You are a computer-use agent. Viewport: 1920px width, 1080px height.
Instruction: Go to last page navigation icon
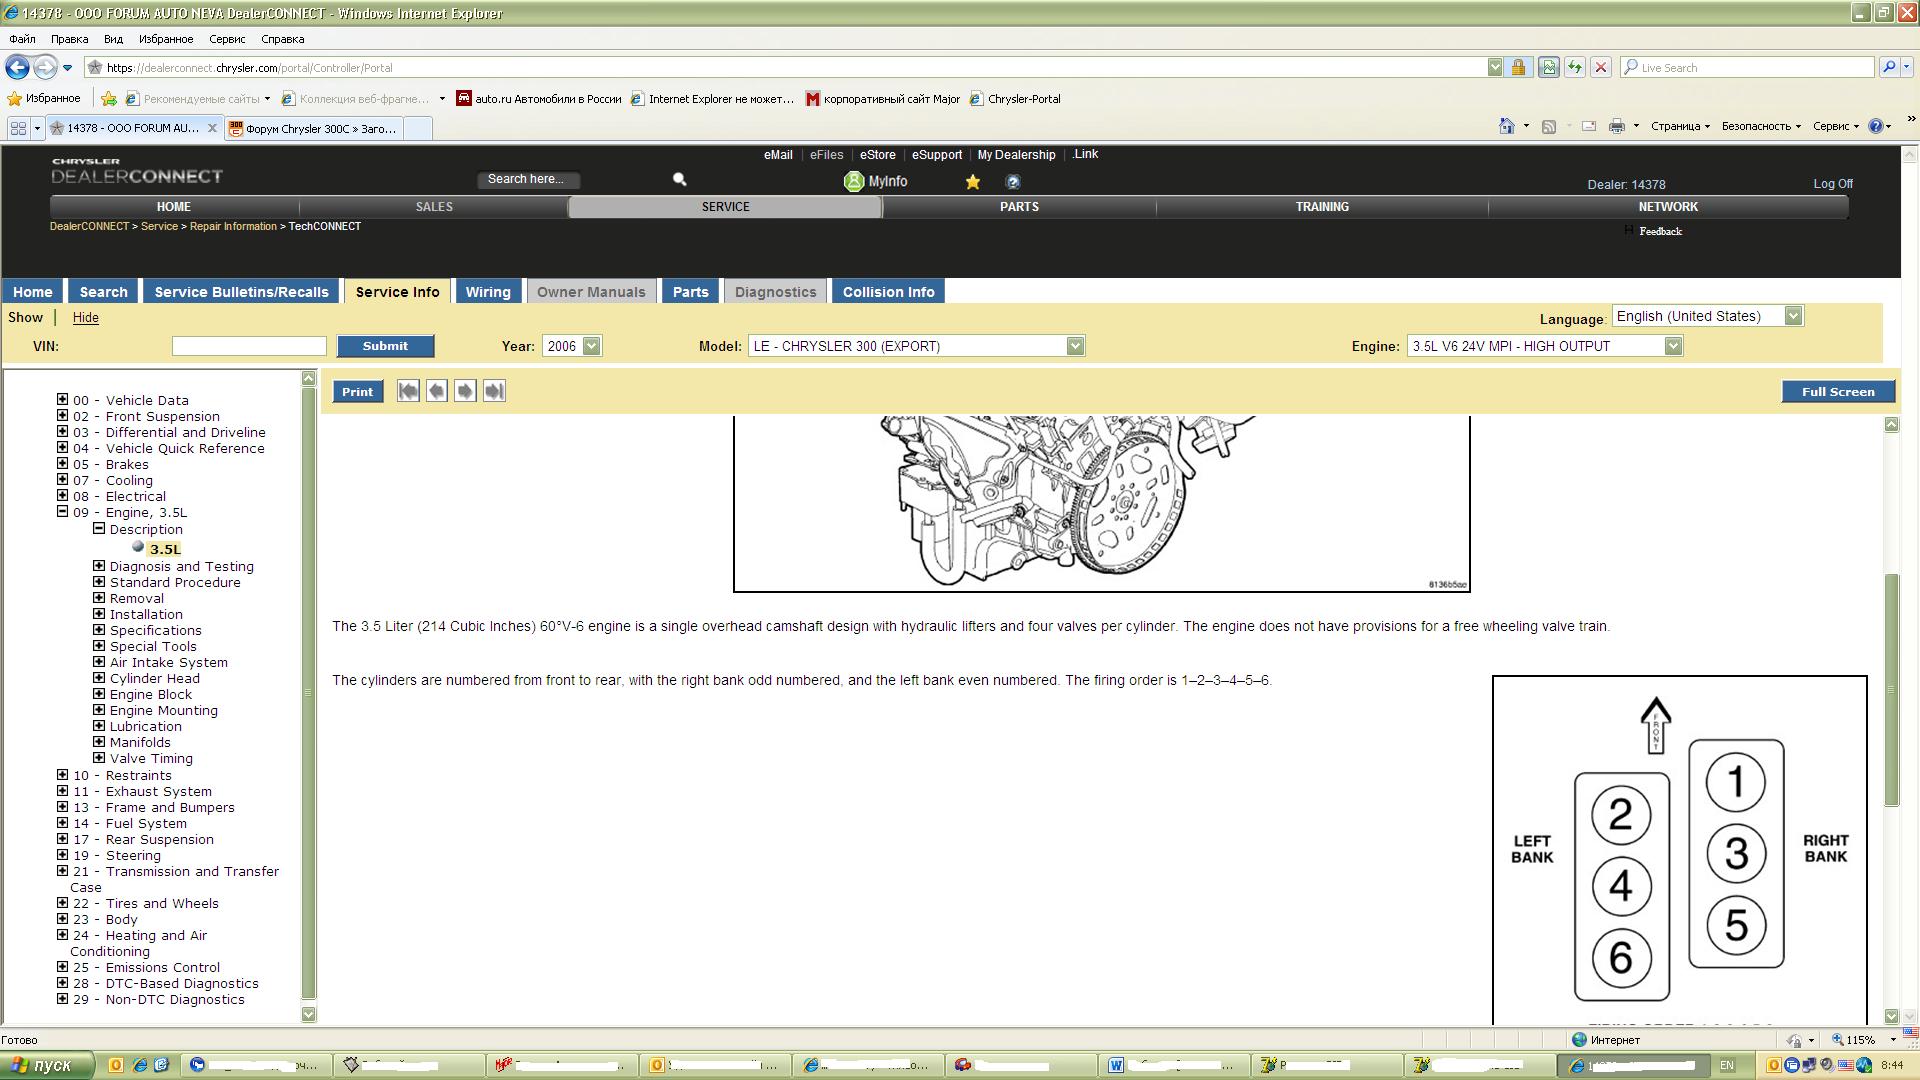[494, 392]
